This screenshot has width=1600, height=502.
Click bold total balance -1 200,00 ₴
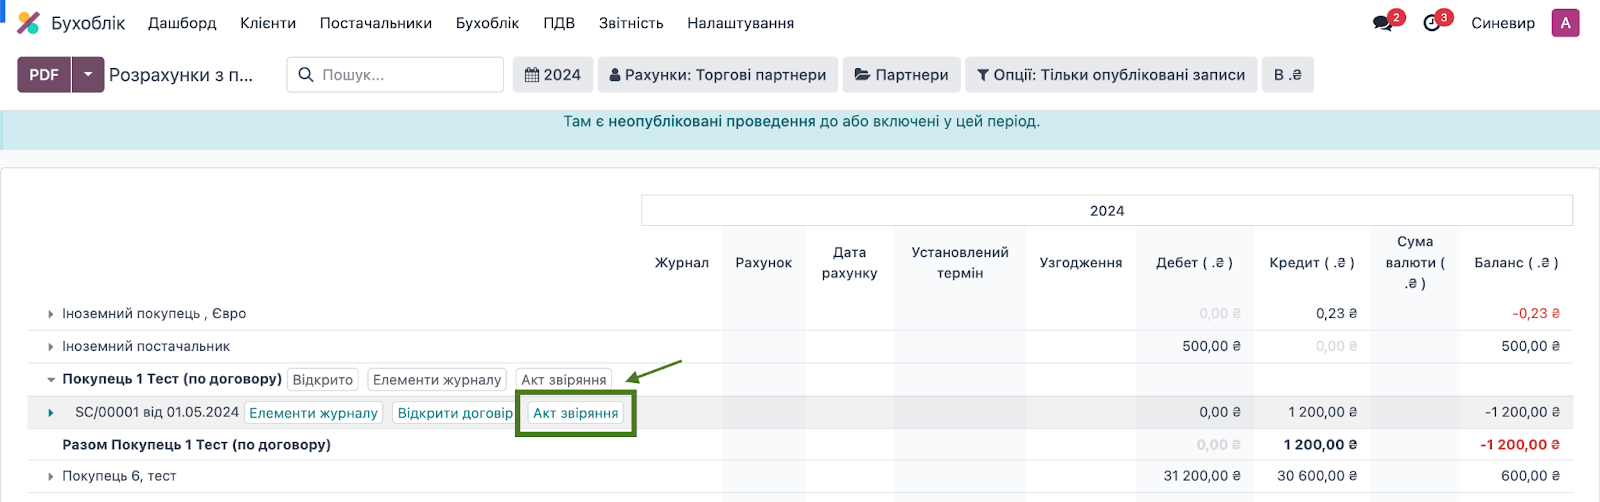tap(1520, 445)
